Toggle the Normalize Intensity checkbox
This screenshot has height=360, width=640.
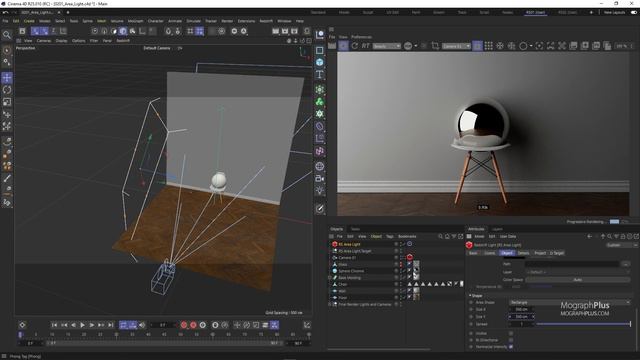[511, 347]
